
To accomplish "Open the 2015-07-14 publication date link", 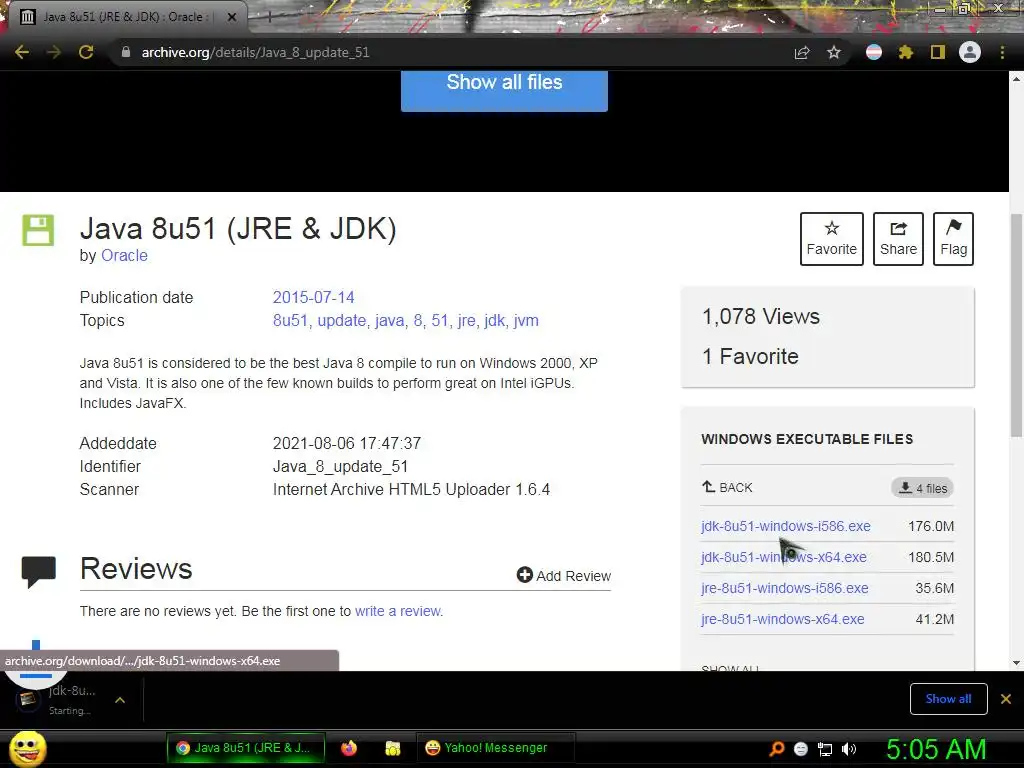I will (313, 297).
